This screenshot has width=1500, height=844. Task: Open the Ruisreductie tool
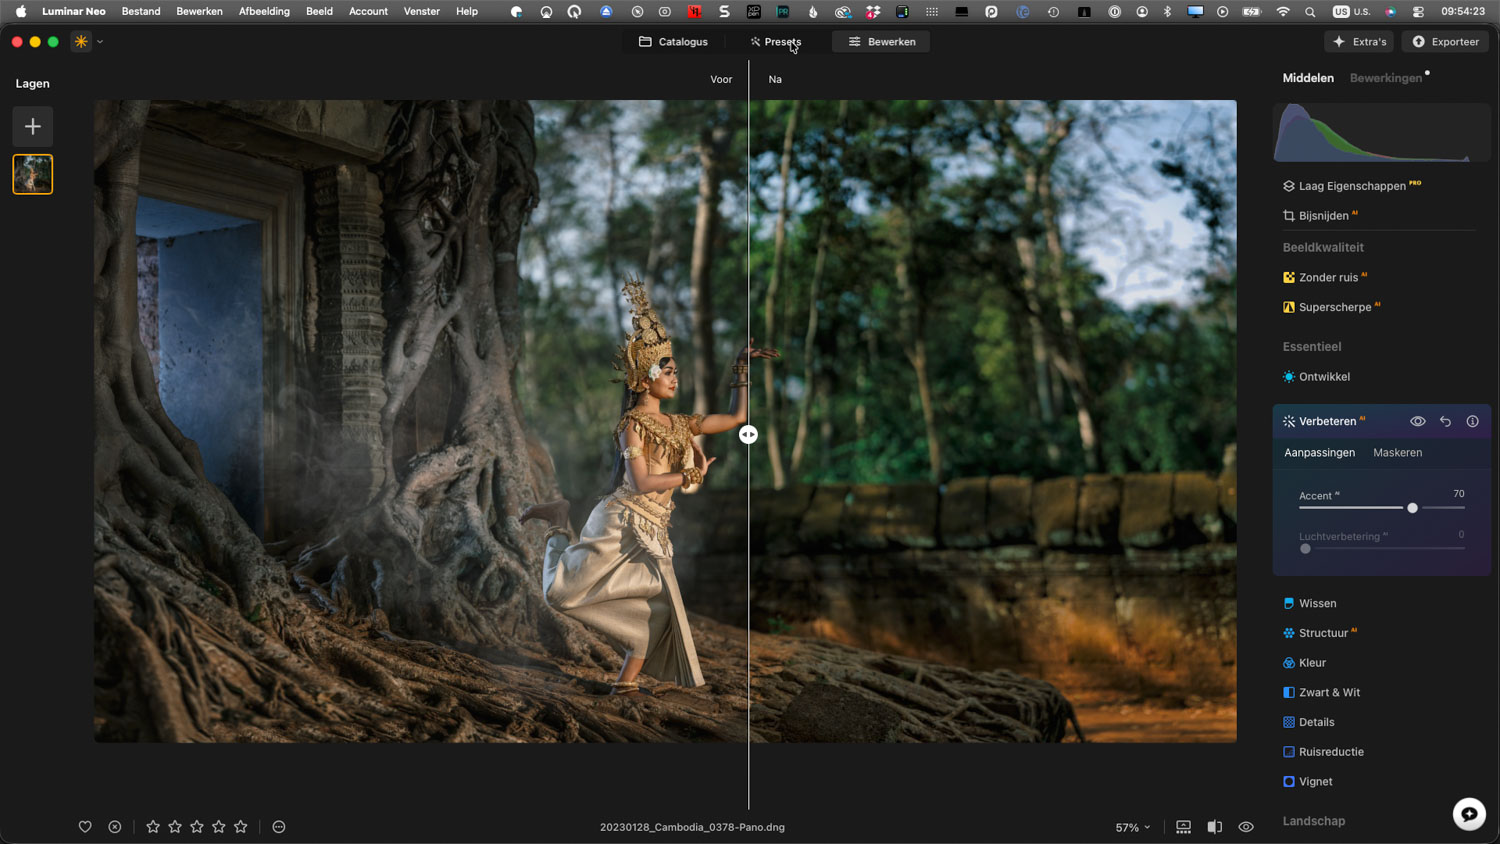(x=1324, y=752)
